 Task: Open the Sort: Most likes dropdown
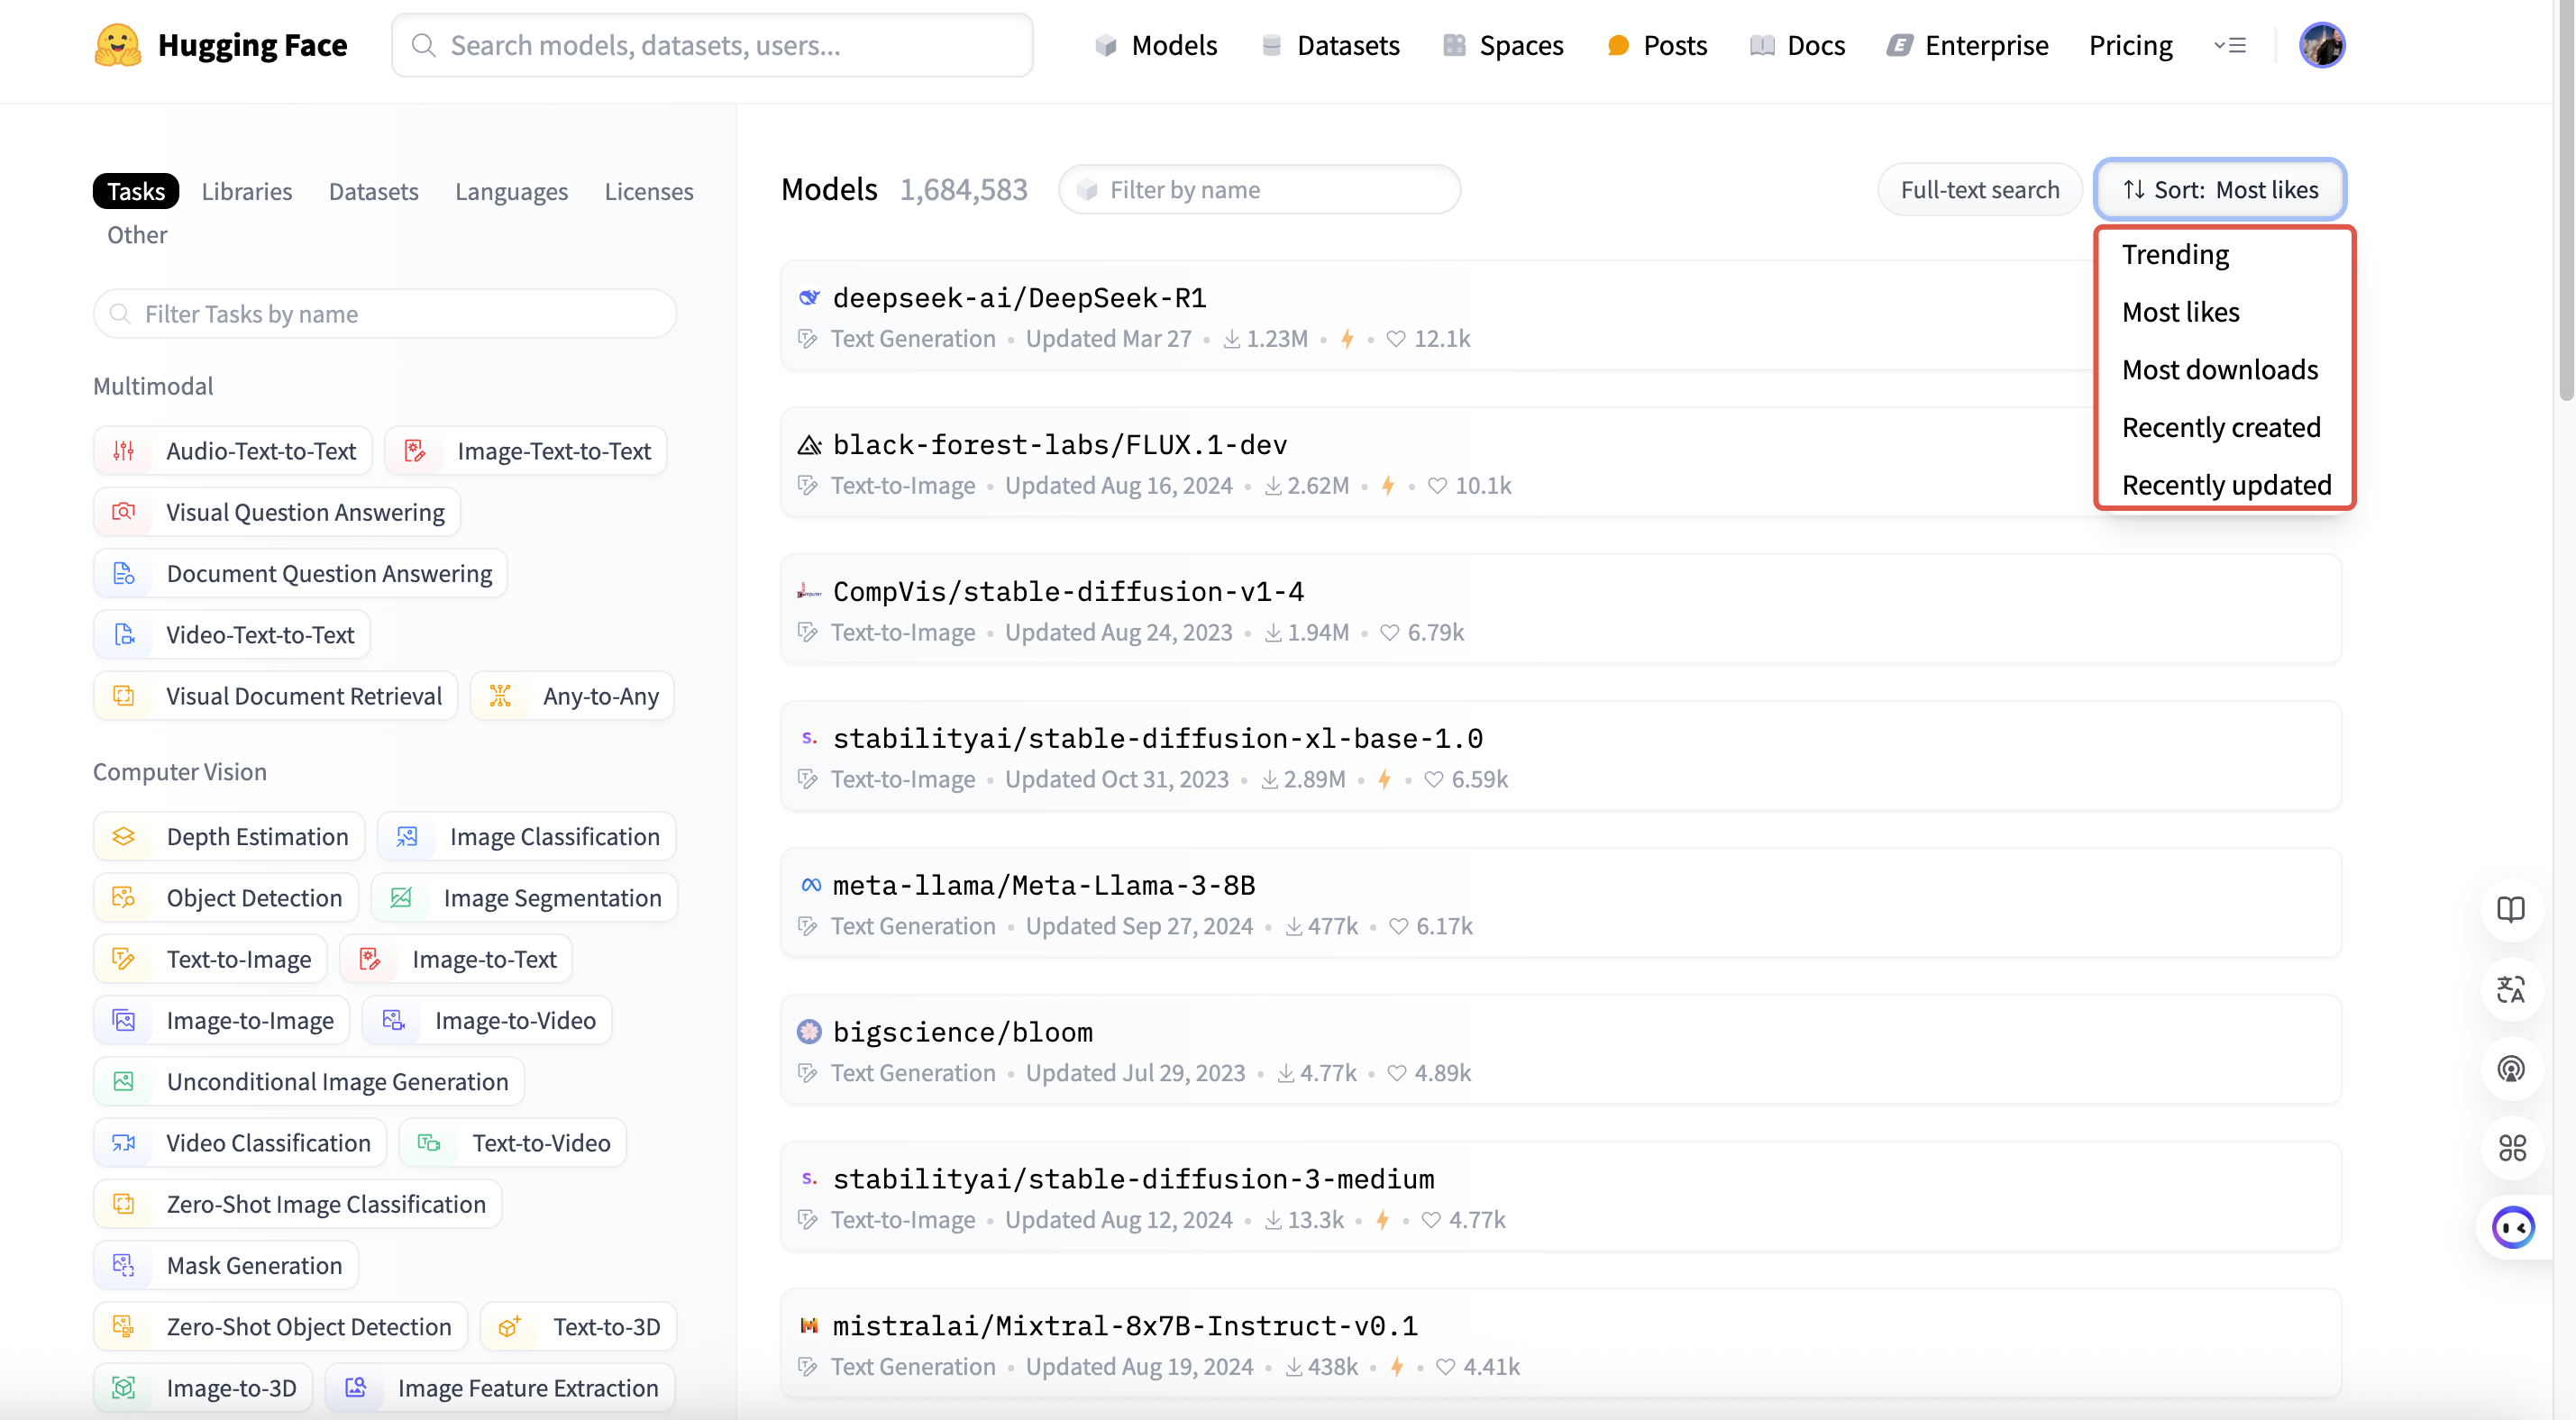2220,190
